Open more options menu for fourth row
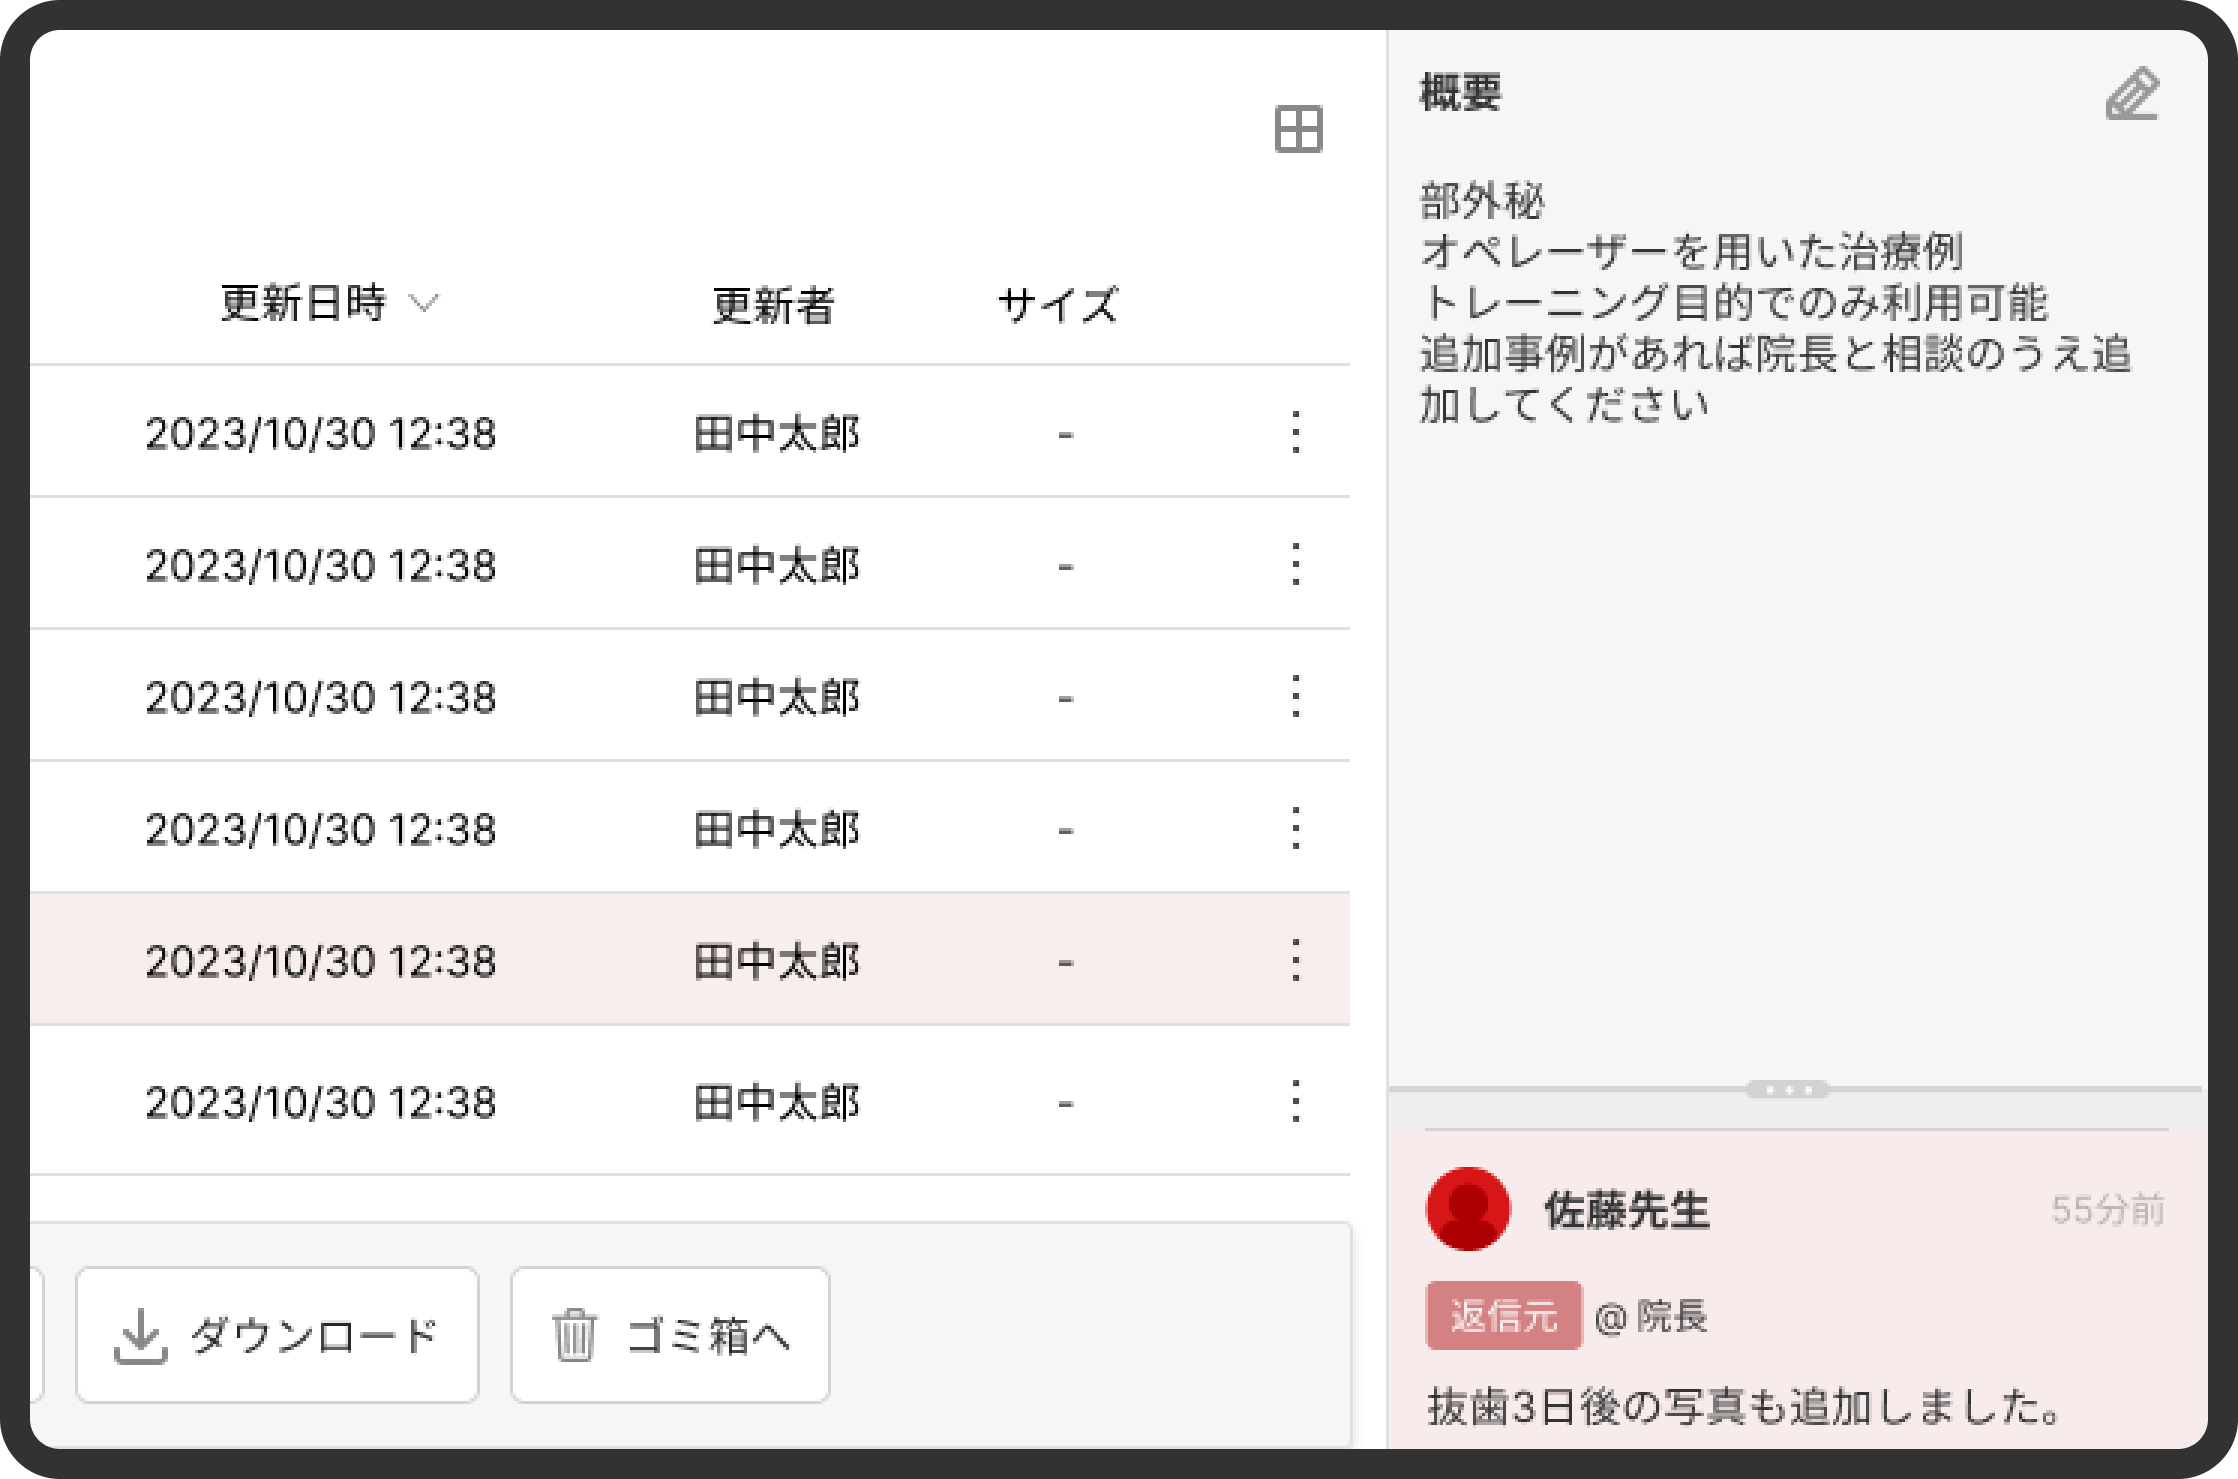 (x=1296, y=828)
